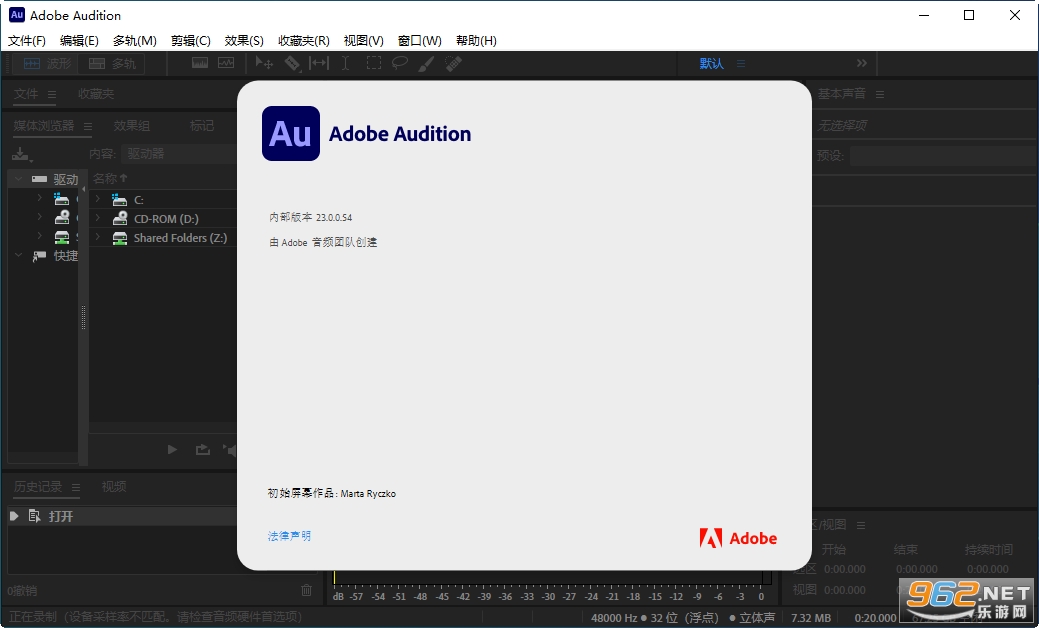The image size is (1039, 628).
Task: Show the spectral pitch display
Action: click(226, 63)
